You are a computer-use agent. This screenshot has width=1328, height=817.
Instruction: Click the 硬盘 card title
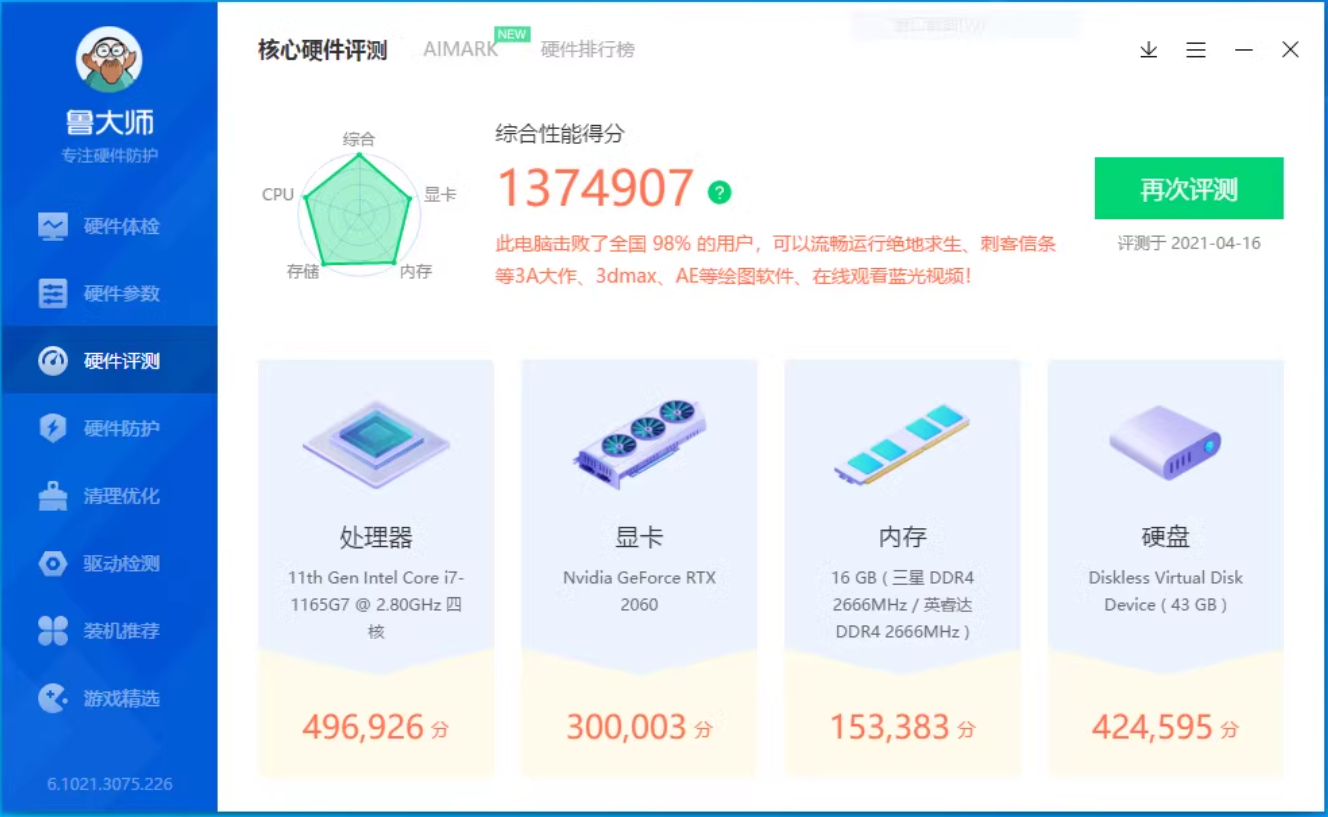(x=1165, y=537)
